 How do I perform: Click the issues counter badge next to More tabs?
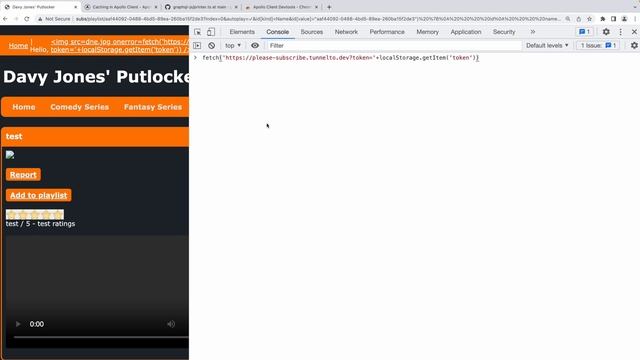tap(584, 32)
